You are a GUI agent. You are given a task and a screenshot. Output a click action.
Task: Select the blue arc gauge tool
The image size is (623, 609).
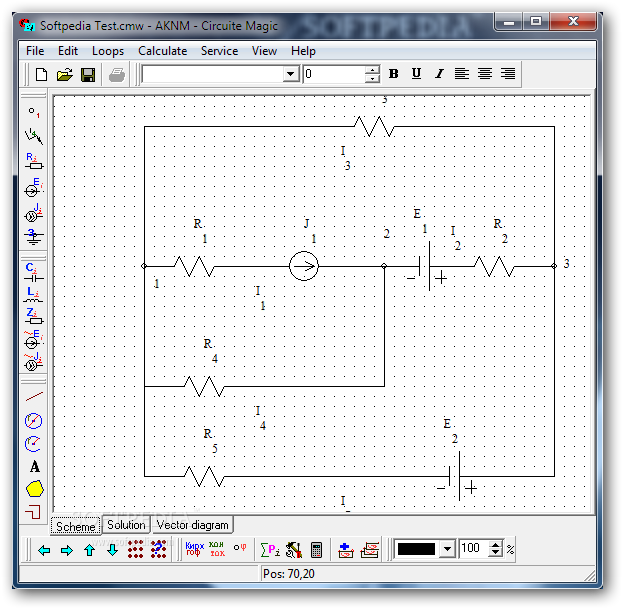click(x=34, y=444)
